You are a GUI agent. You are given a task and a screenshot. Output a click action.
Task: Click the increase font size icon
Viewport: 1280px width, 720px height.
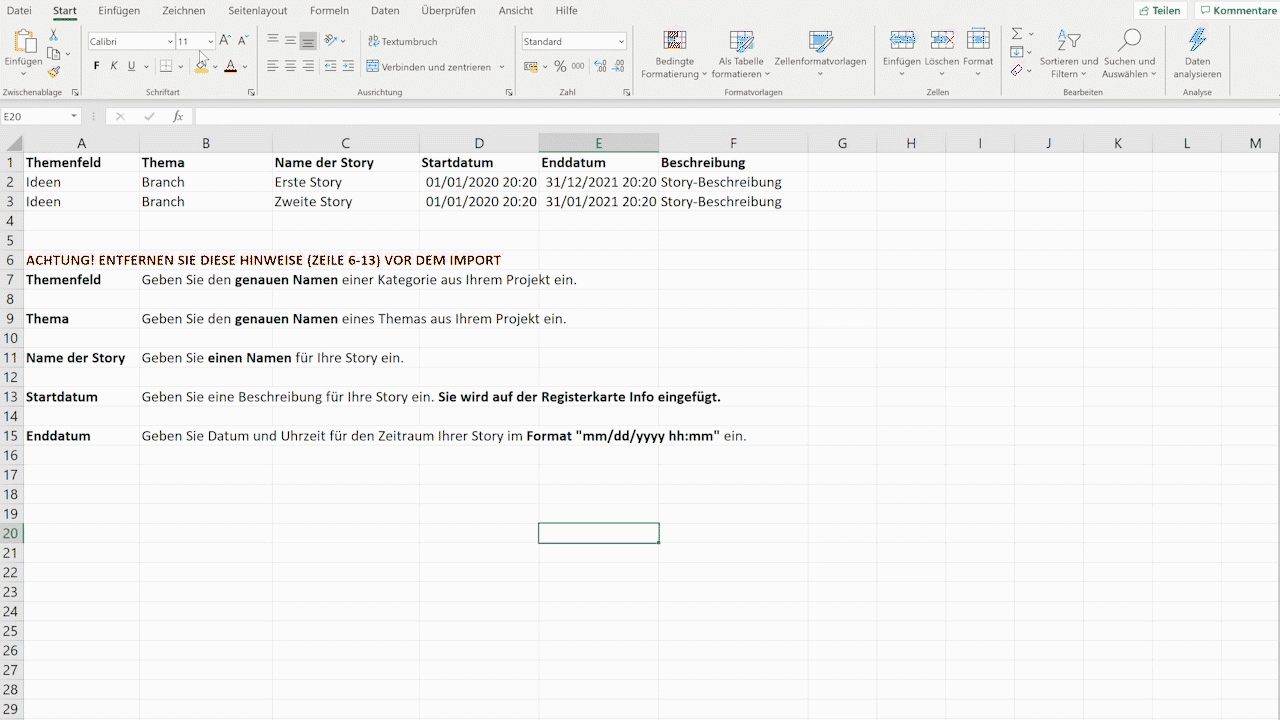point(225,41)
